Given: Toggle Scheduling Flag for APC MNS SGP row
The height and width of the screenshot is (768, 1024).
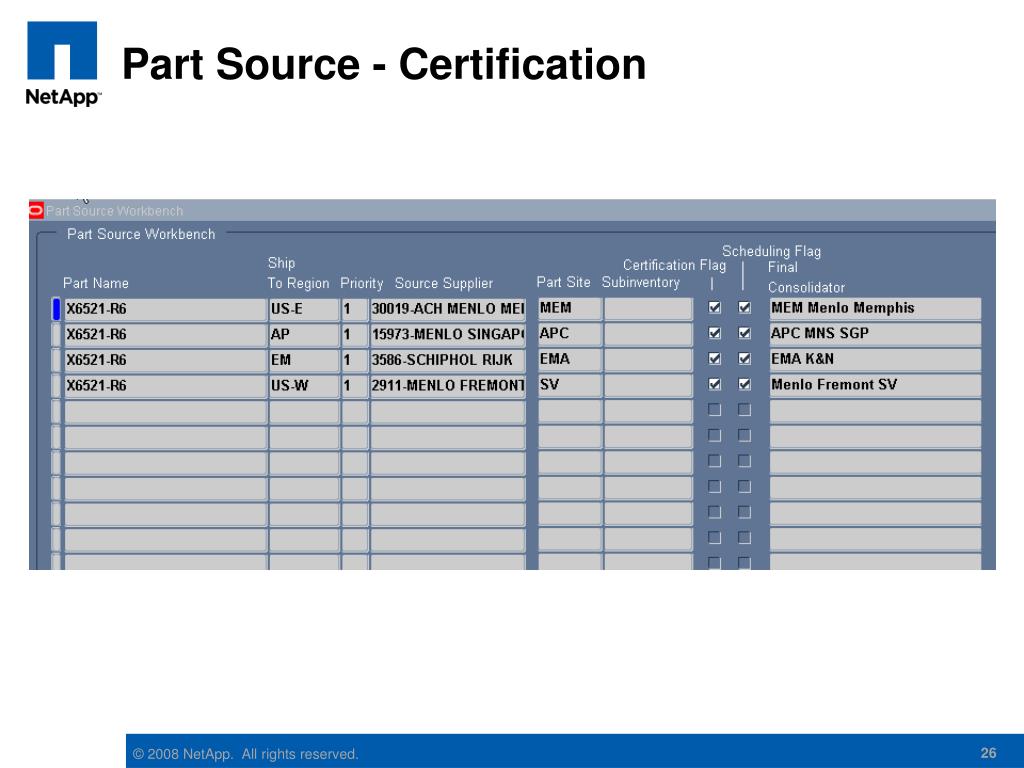Looking at the screenshot, I should coord(744,333).
